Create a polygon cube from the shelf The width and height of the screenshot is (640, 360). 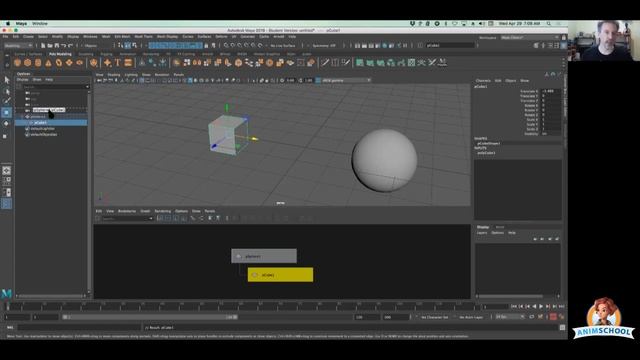[27, 63]
